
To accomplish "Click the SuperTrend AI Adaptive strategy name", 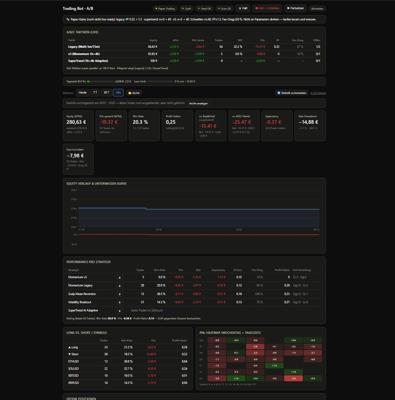I will (x=83, y=311).
